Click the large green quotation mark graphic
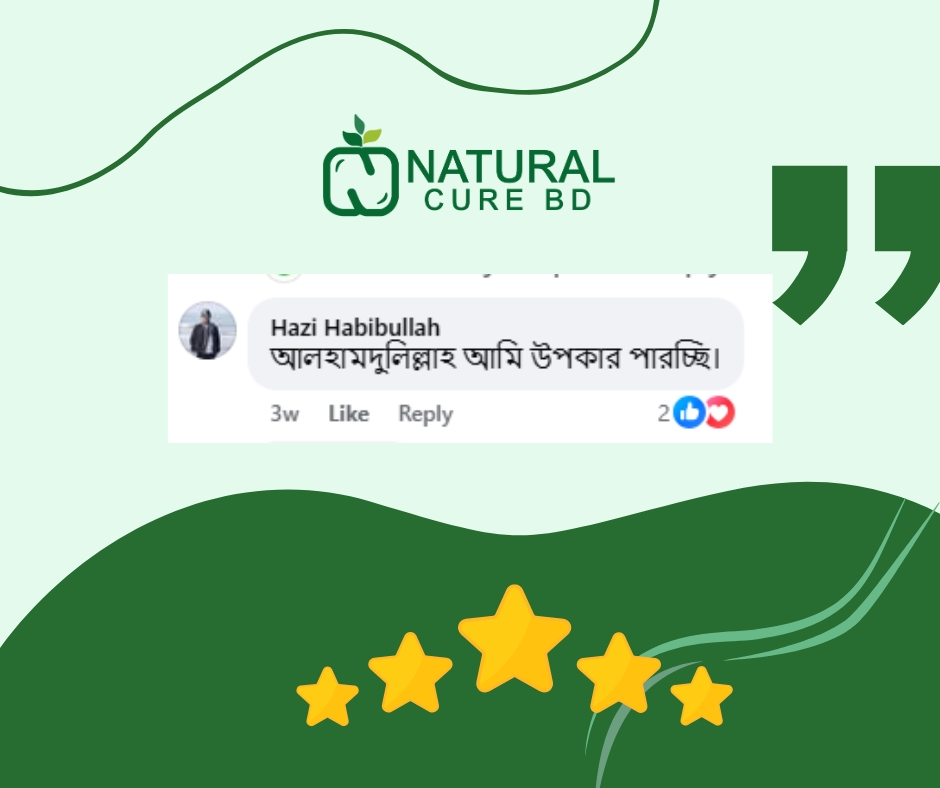 point(855,245)
